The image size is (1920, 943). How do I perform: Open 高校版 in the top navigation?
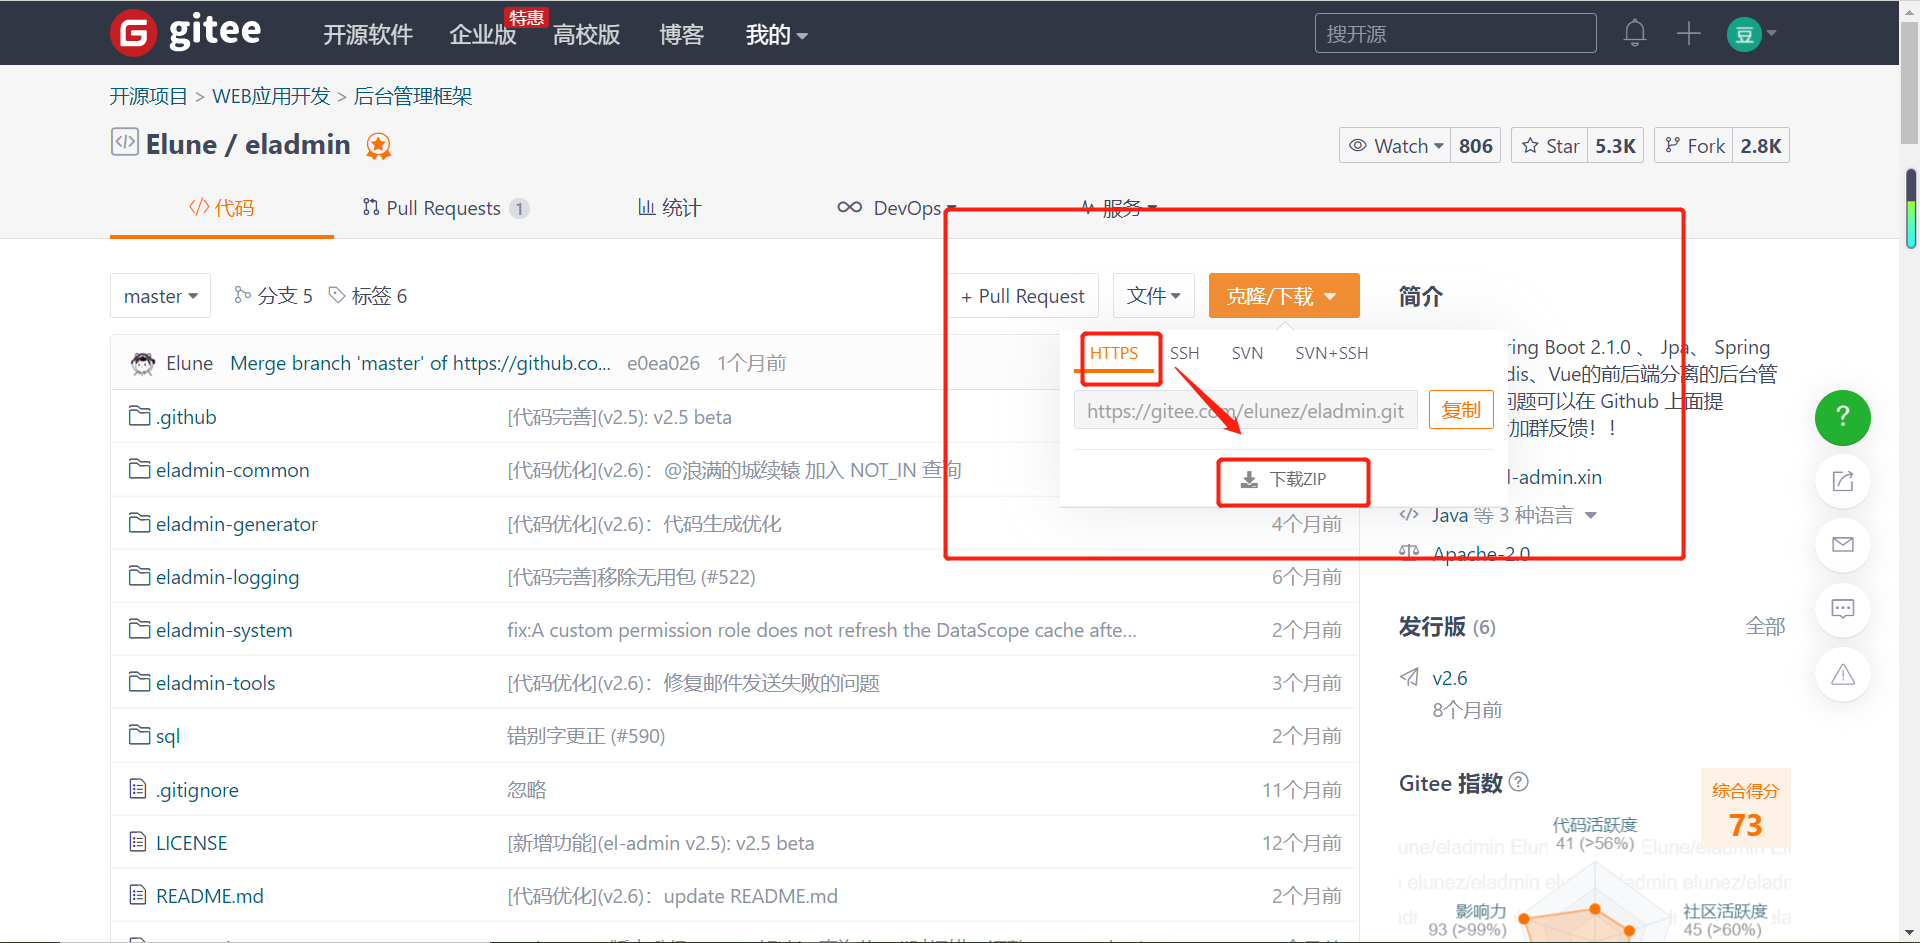(587, 35)
